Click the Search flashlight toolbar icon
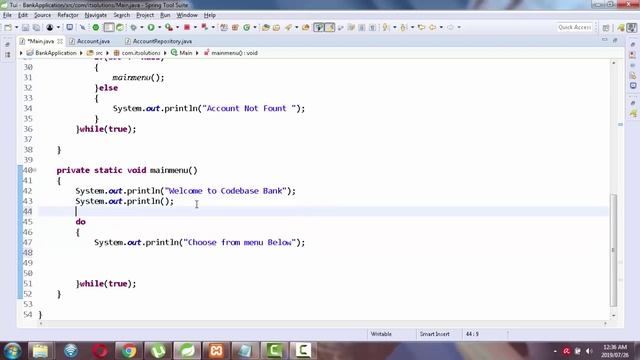640x360 pixels. click(289, 27)
